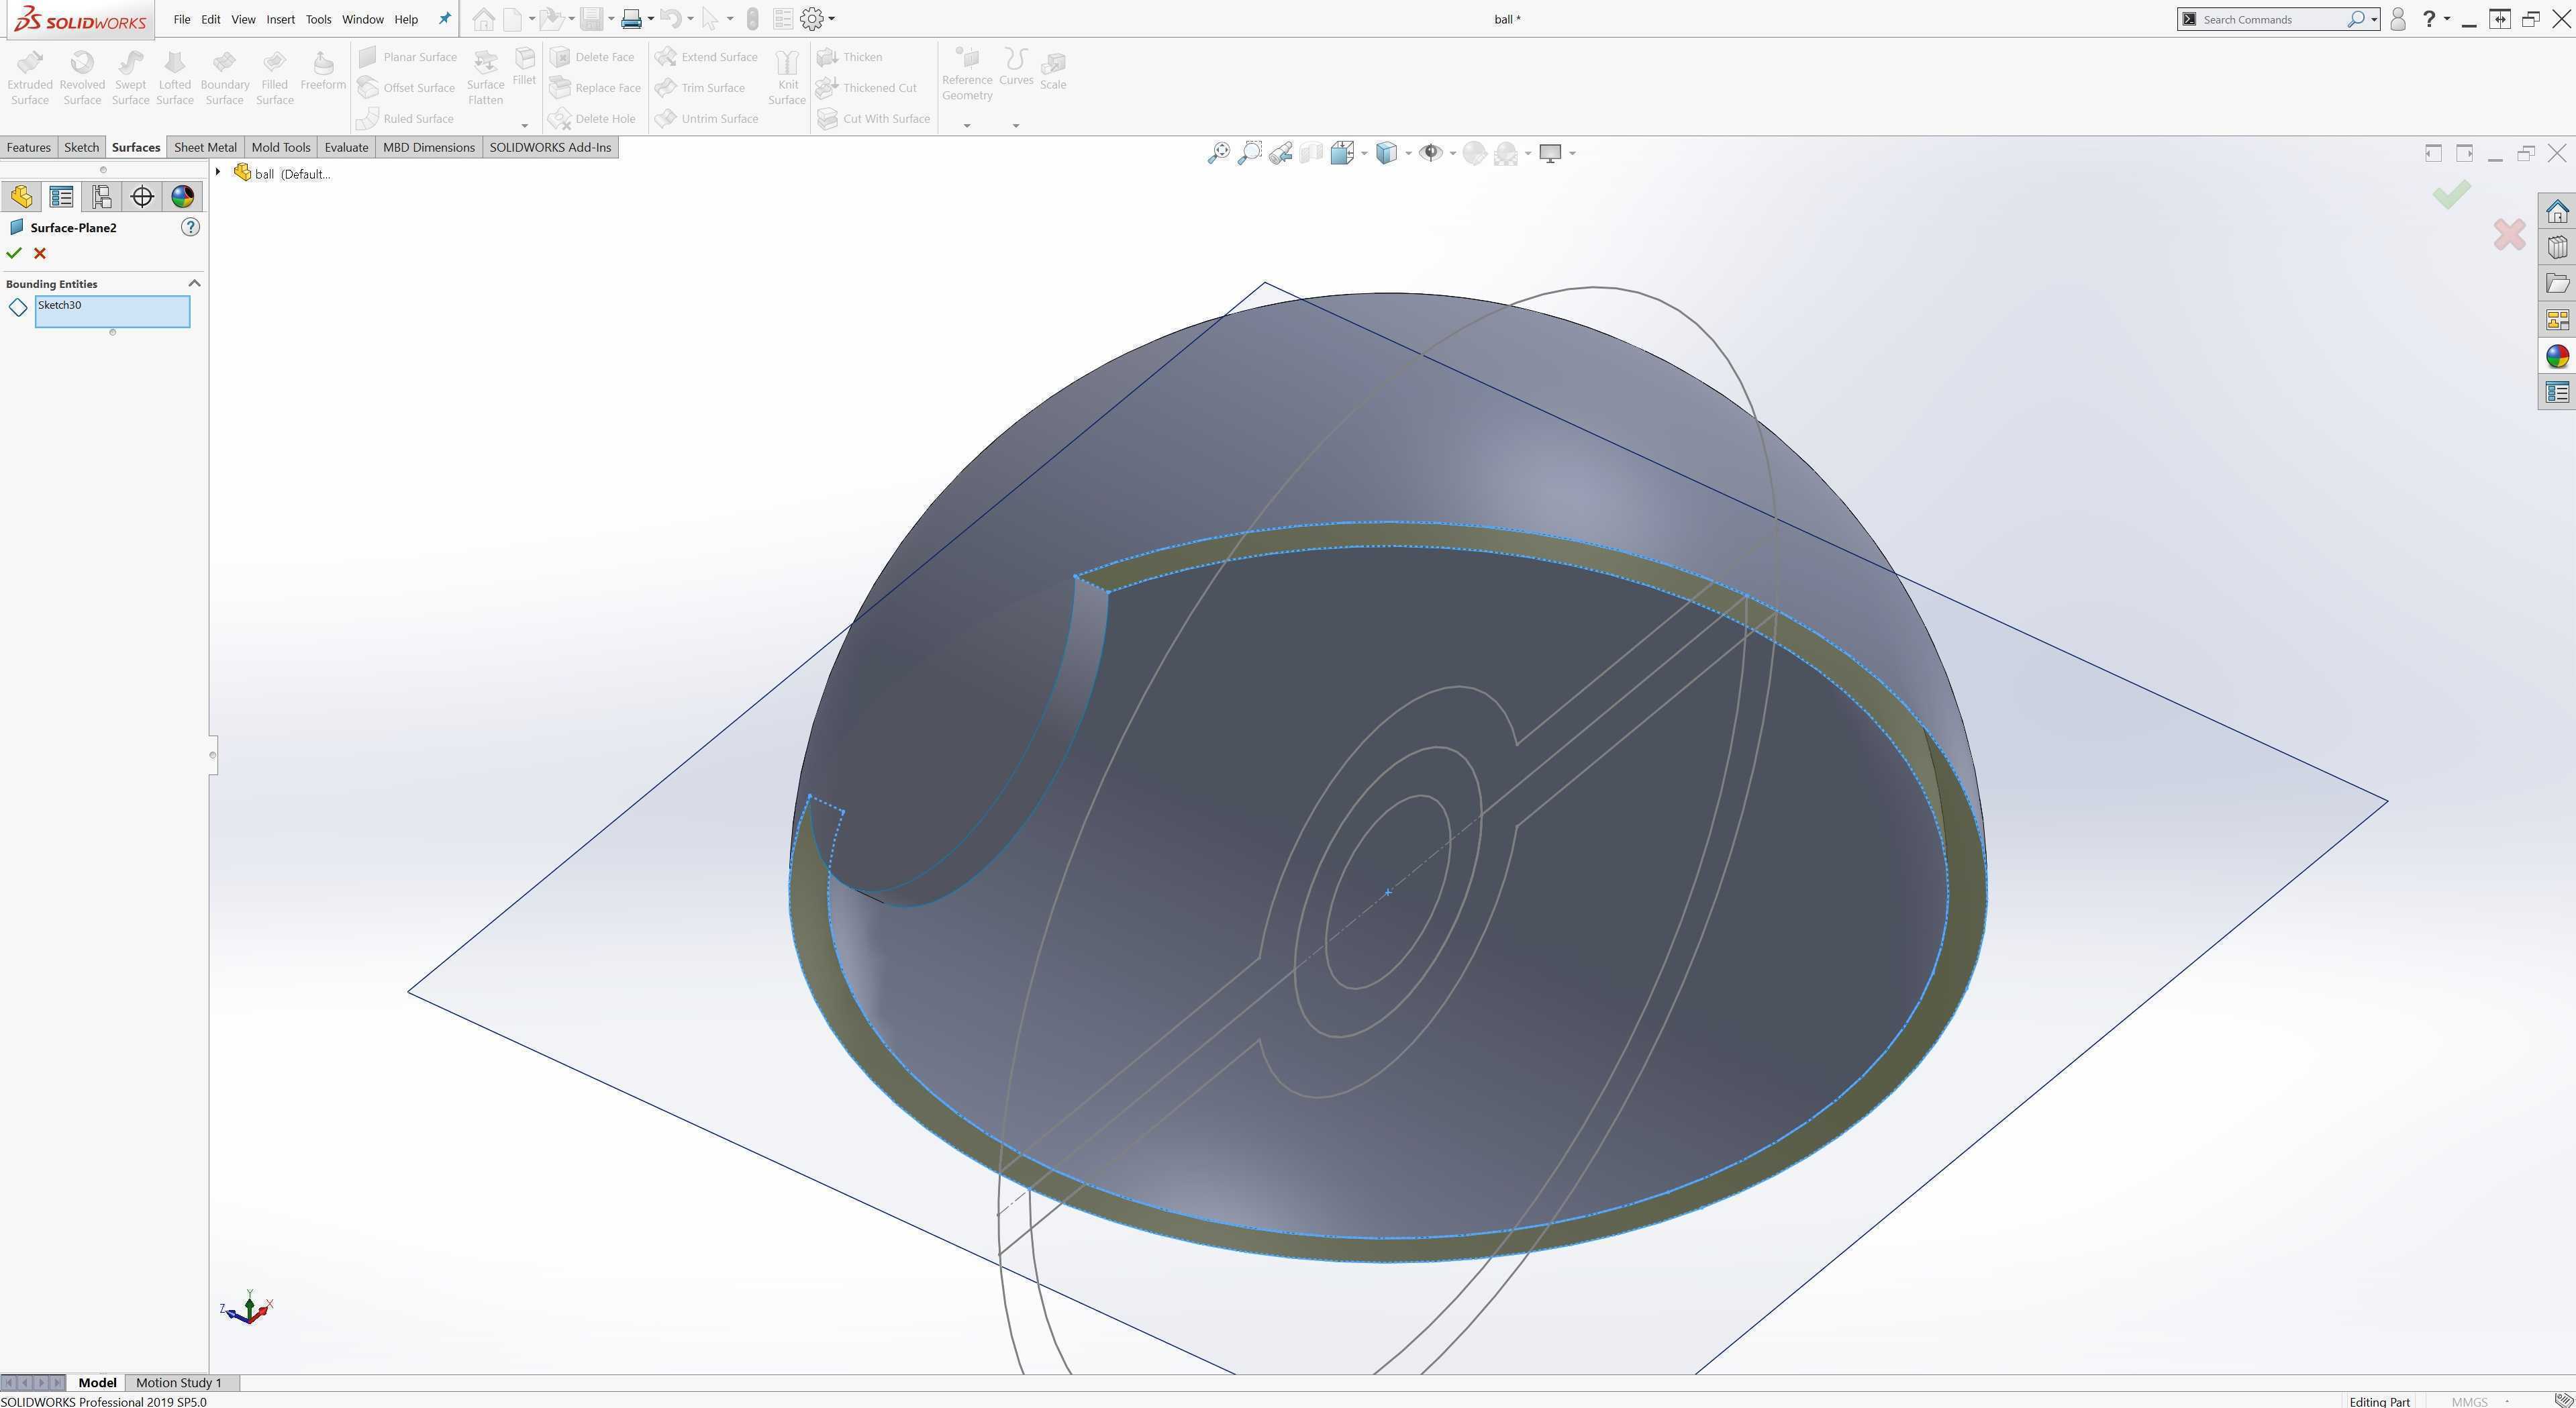The width and height of the screenshot is (2576, 1408).
Task: Select the Filled Surface tool
Action: click(x=274, y=77)
